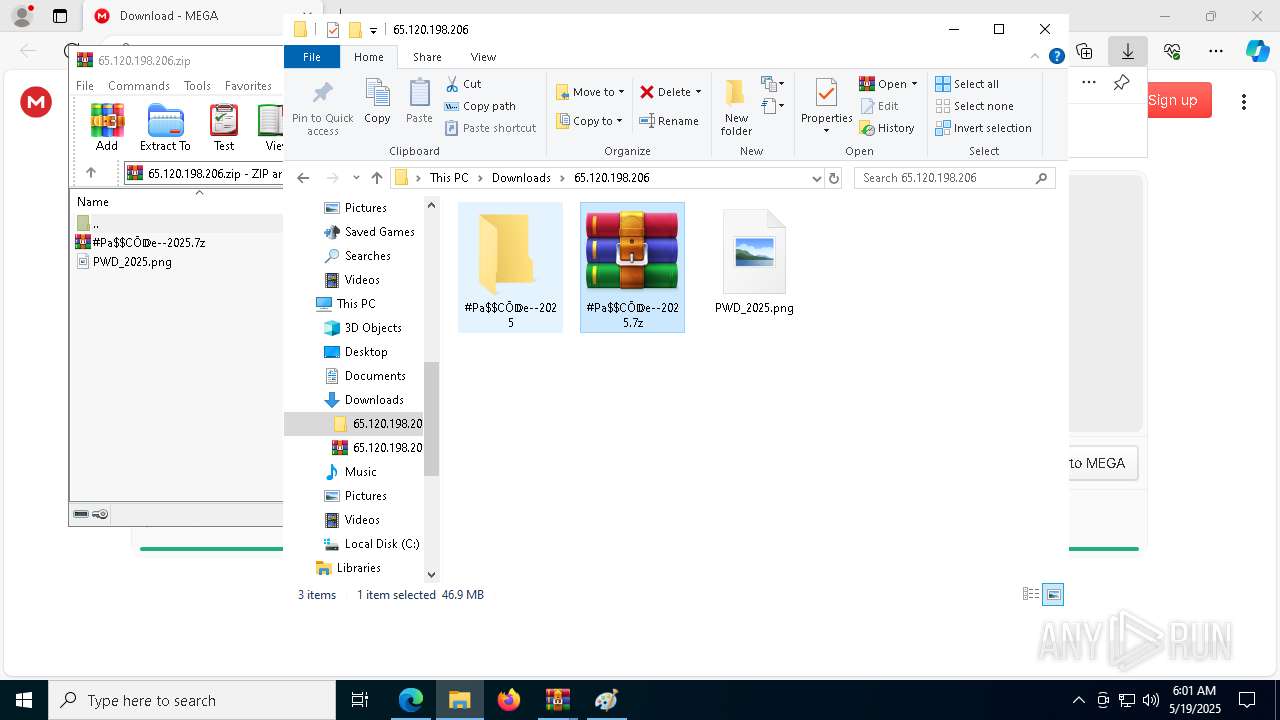
Task: Open WinRAR Commands menu
Action: point(139,86)
